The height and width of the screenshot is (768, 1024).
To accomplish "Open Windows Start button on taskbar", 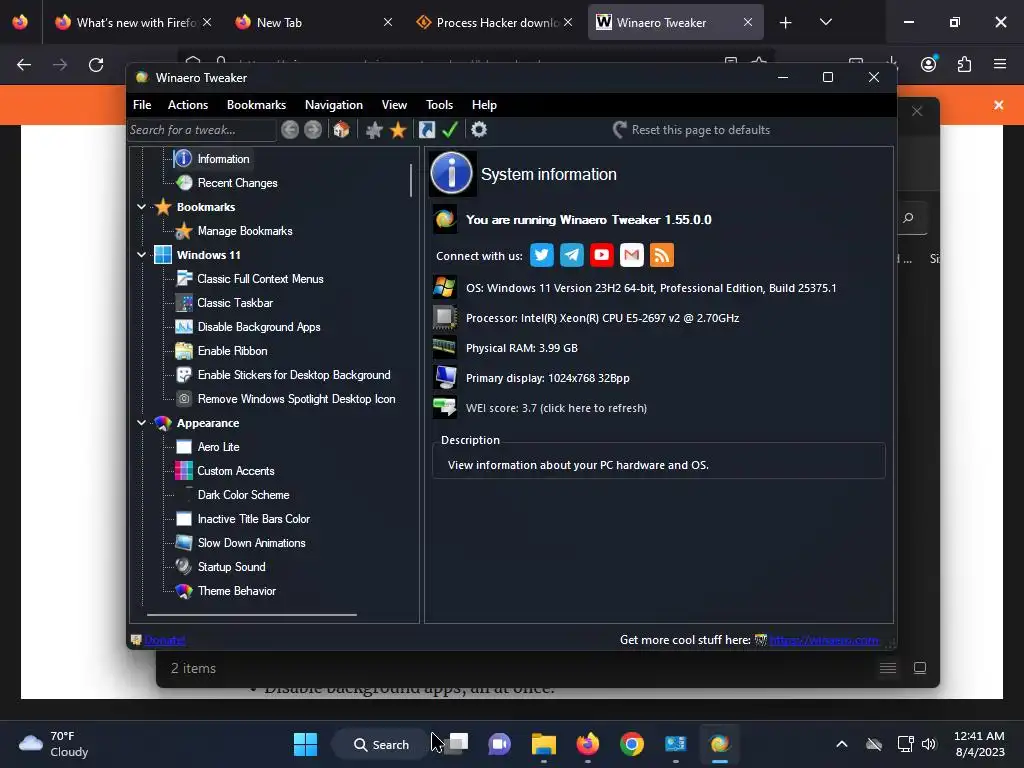I will click(x=306, y=744).
